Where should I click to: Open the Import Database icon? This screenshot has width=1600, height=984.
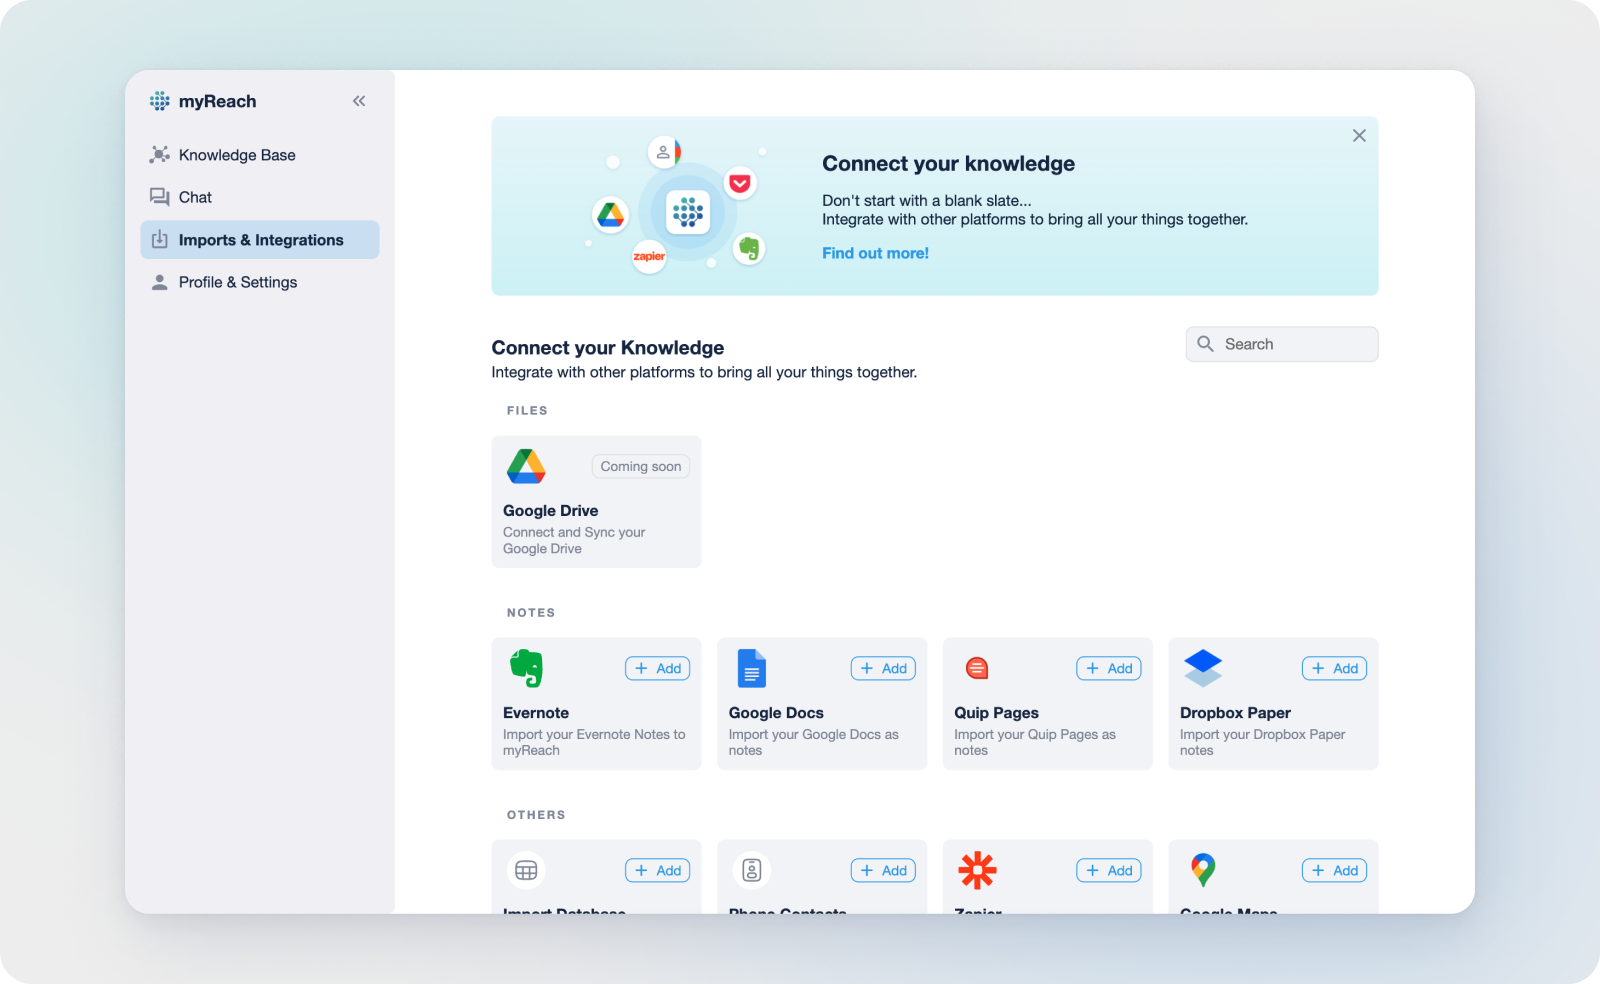(526, 870)
